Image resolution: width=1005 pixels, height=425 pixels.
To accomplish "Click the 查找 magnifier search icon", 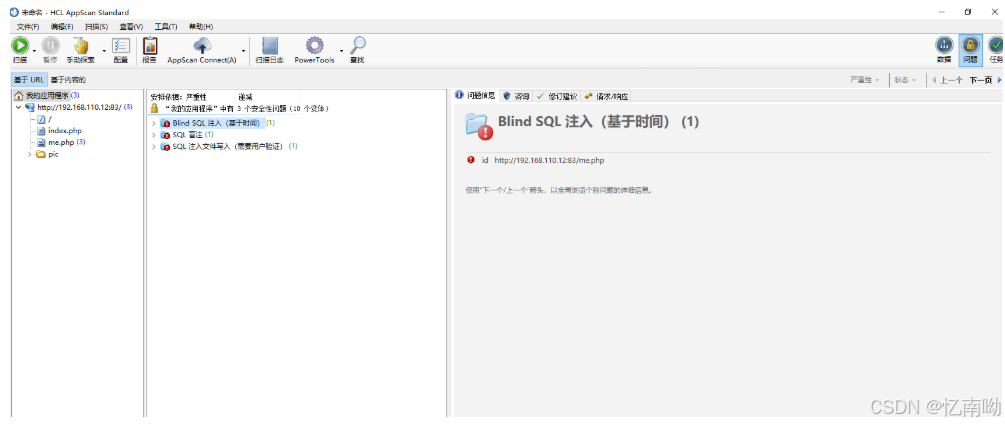I will pos(358,46).
